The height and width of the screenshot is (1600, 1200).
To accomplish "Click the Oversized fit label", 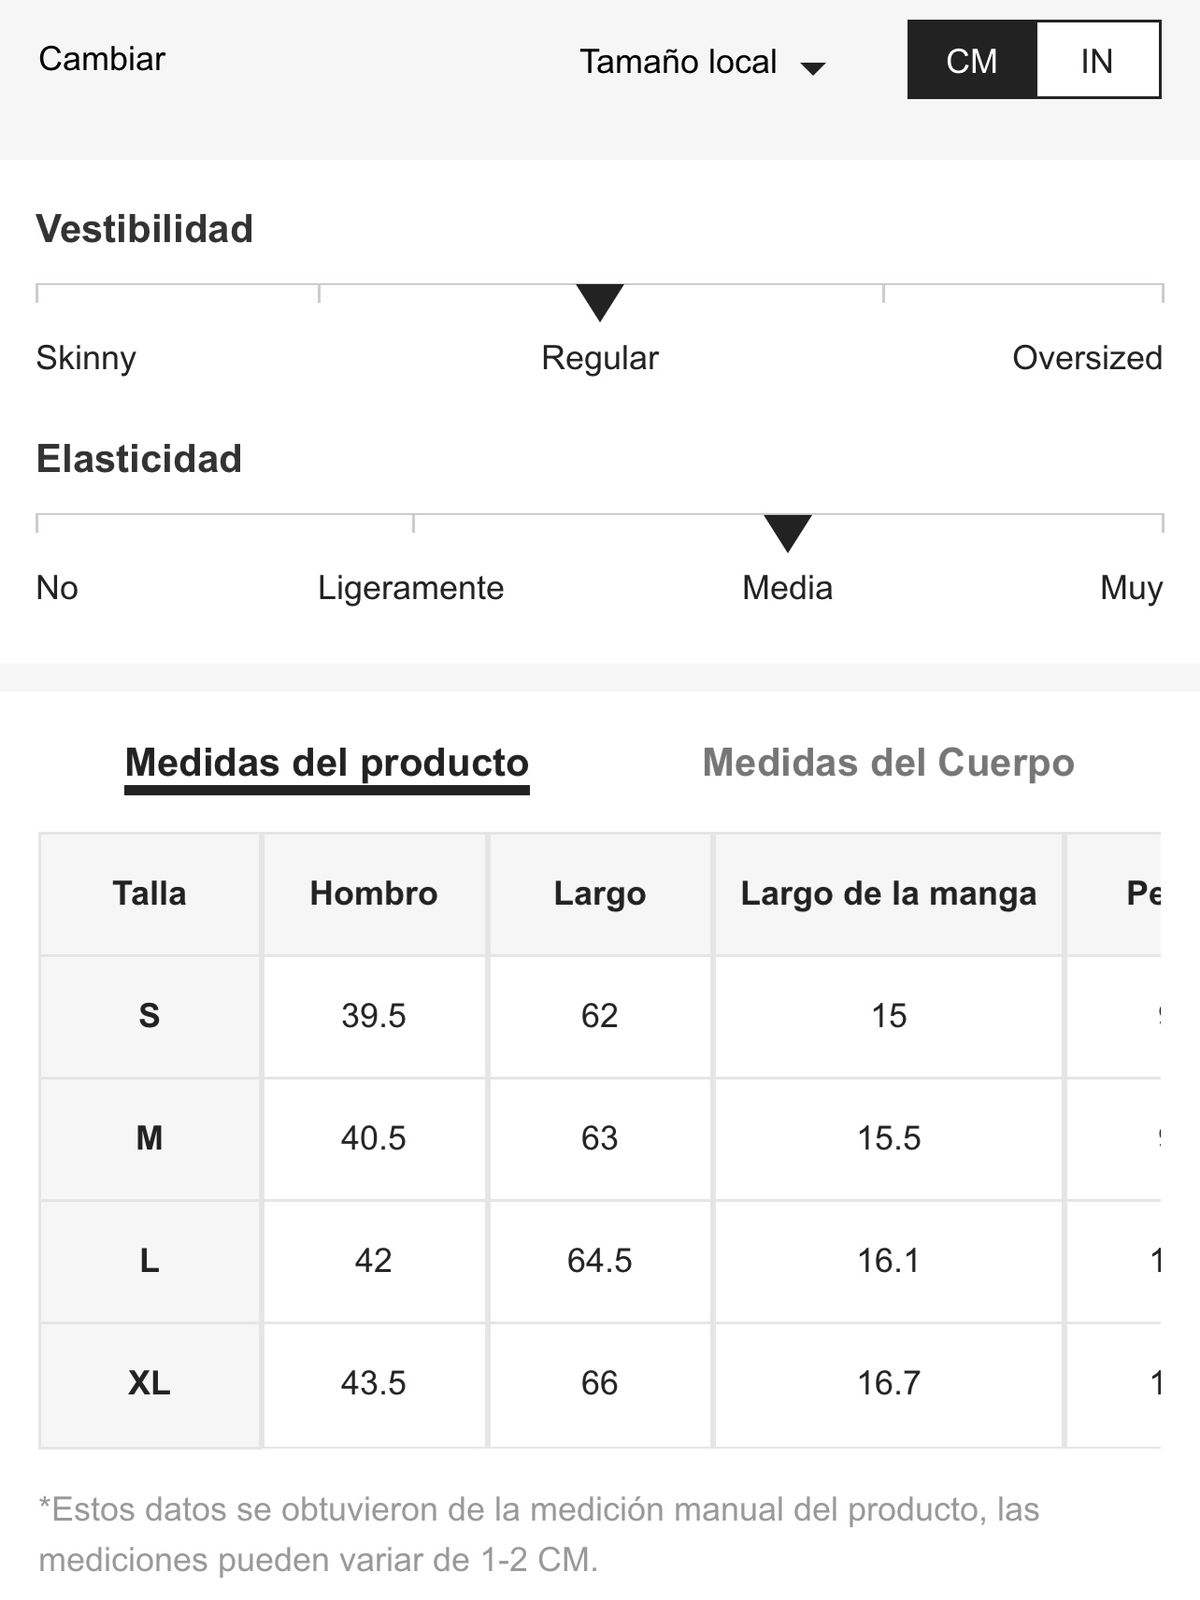I will 1087,358.
